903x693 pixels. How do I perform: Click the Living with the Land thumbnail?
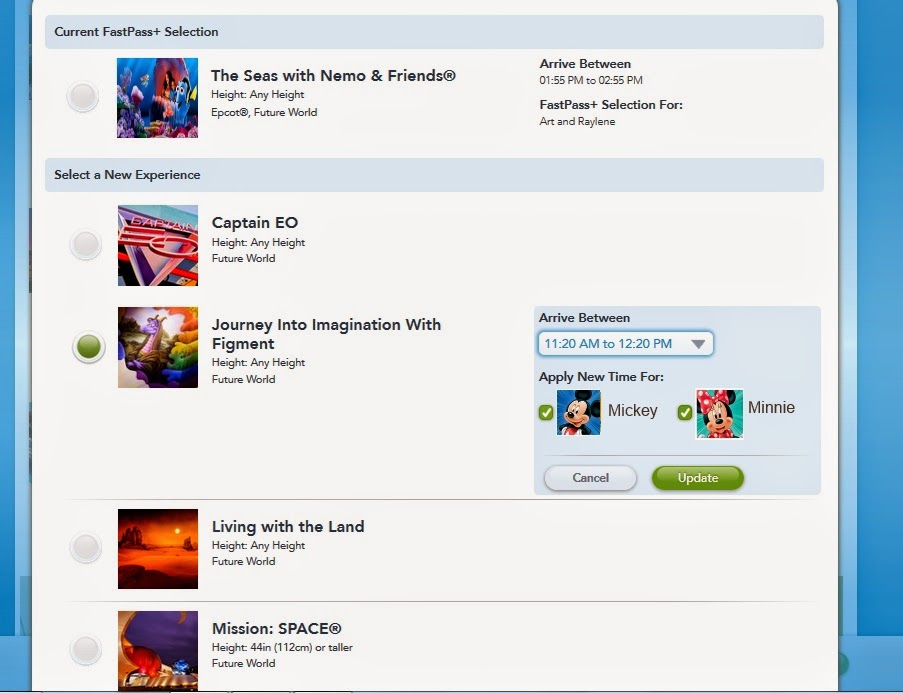(x=158, y=549)
